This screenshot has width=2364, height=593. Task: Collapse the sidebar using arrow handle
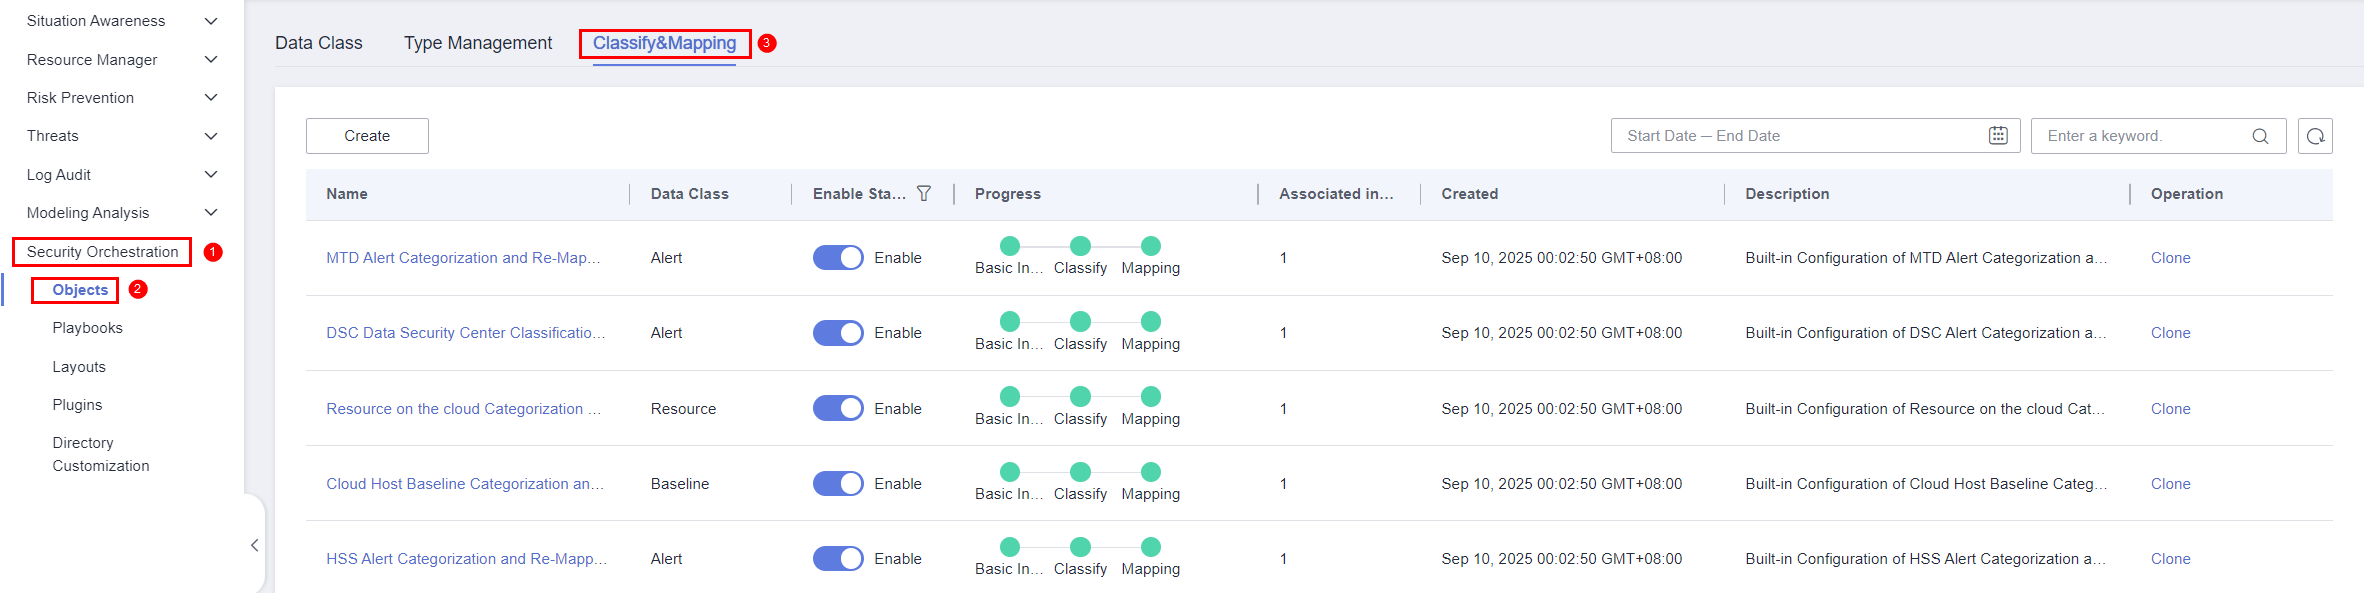[254, 545]
